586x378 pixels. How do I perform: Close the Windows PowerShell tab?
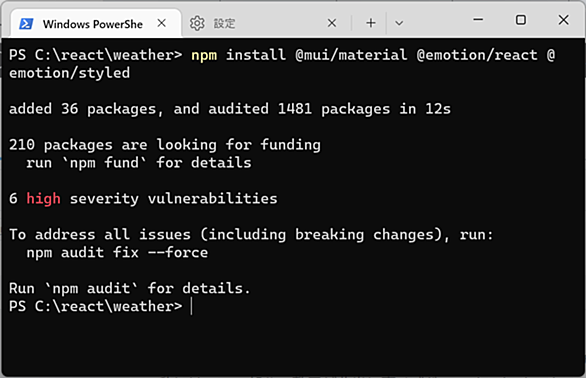pos(162,23)
